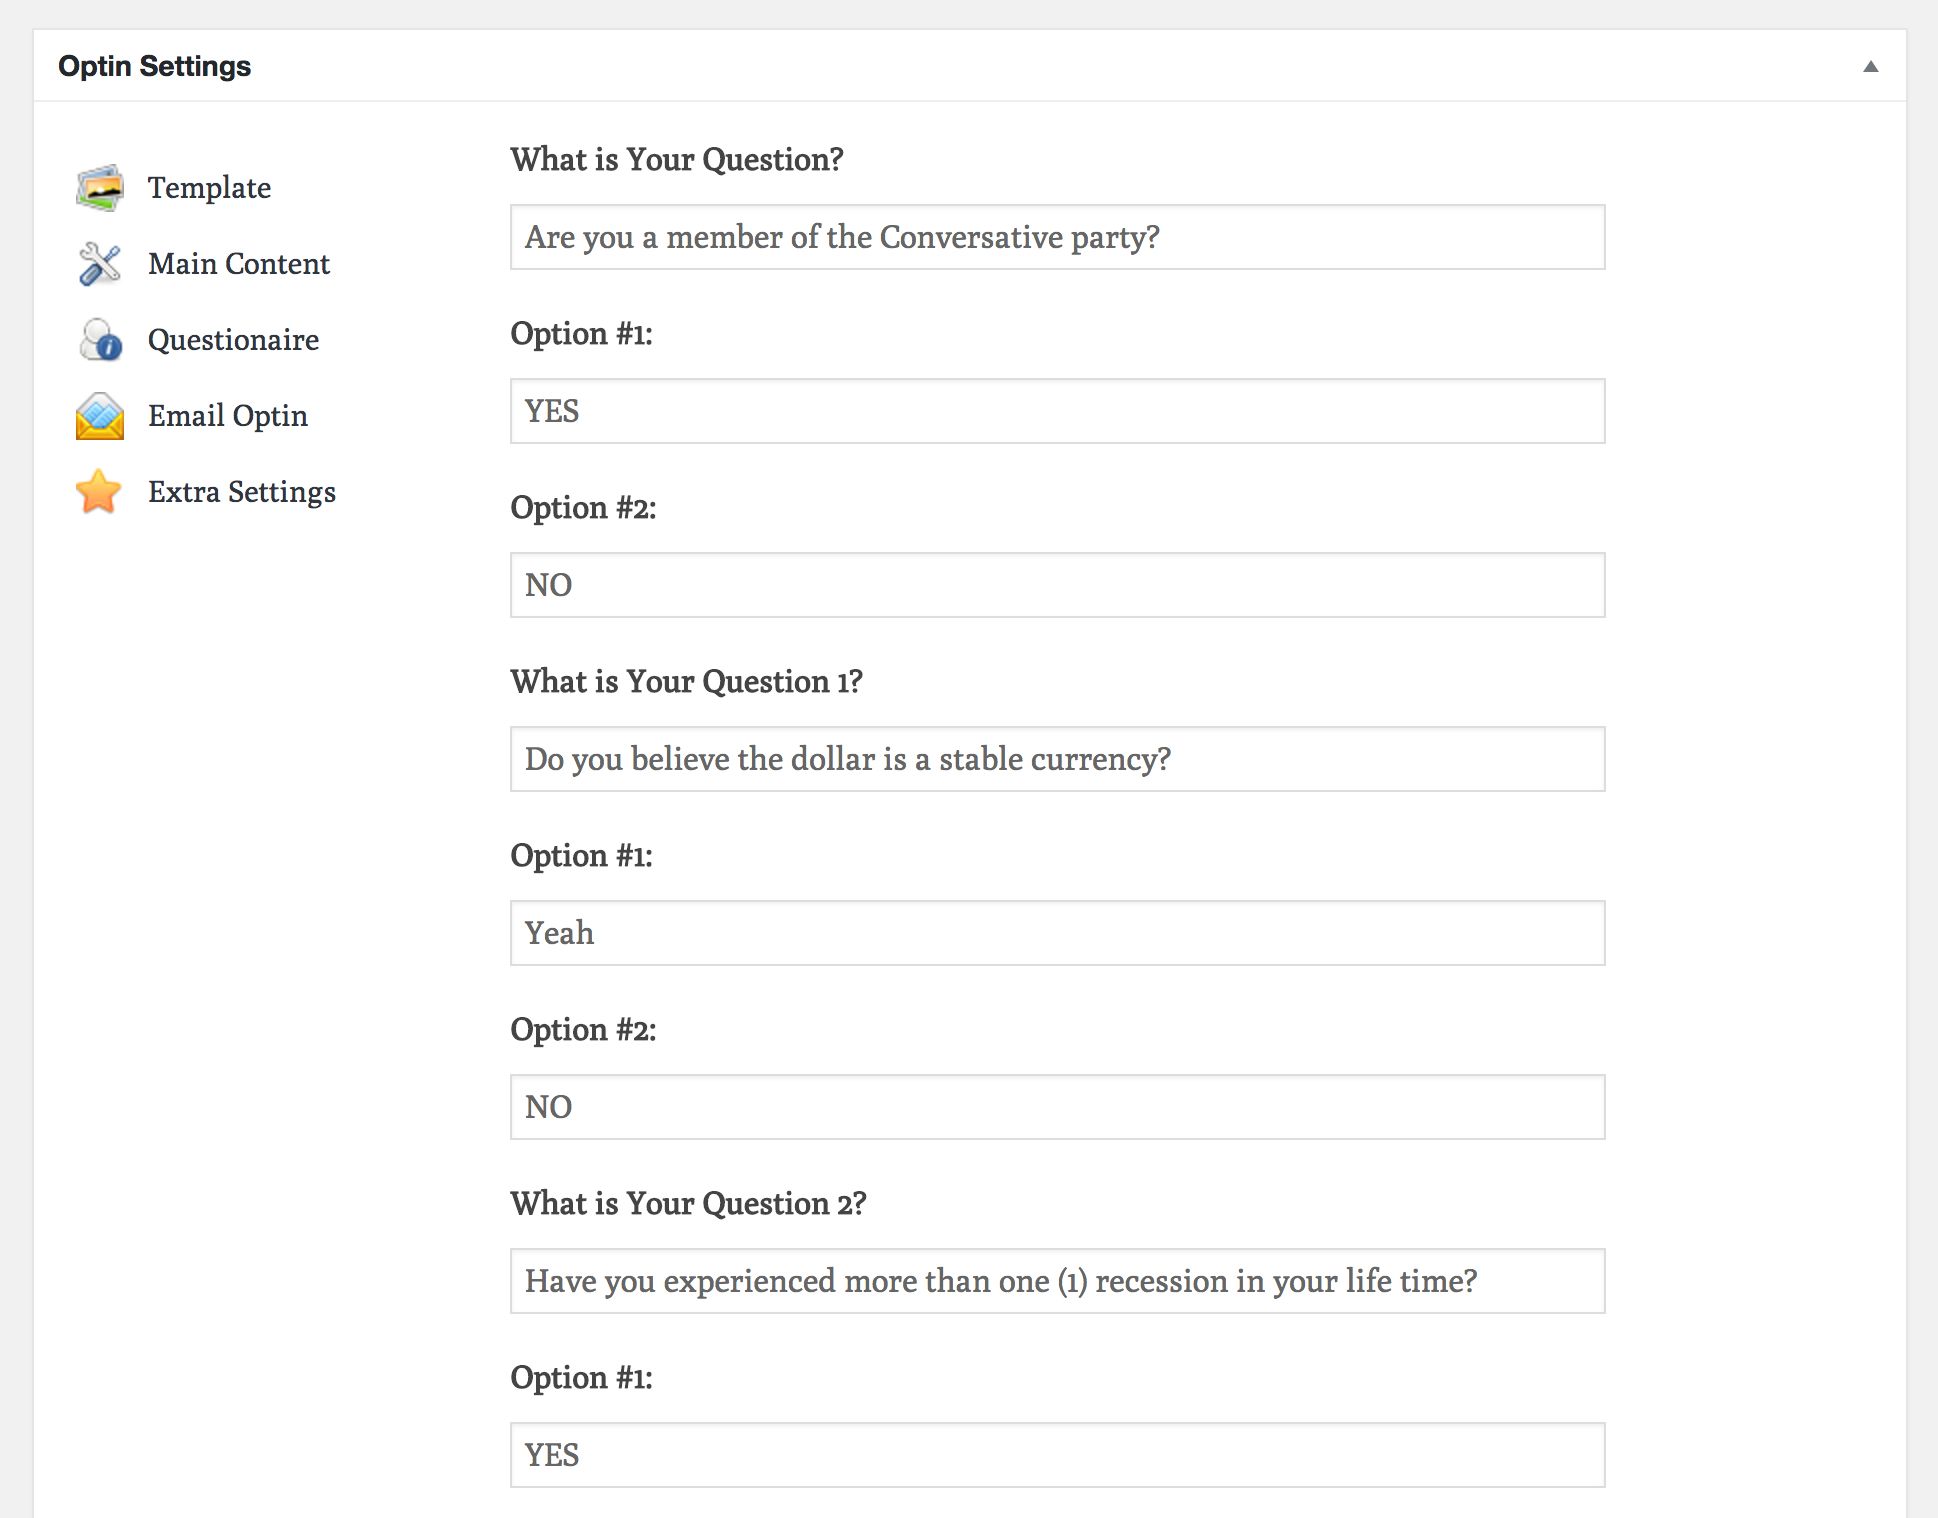Collapse the Optin Settings panel arrow

1870,67
